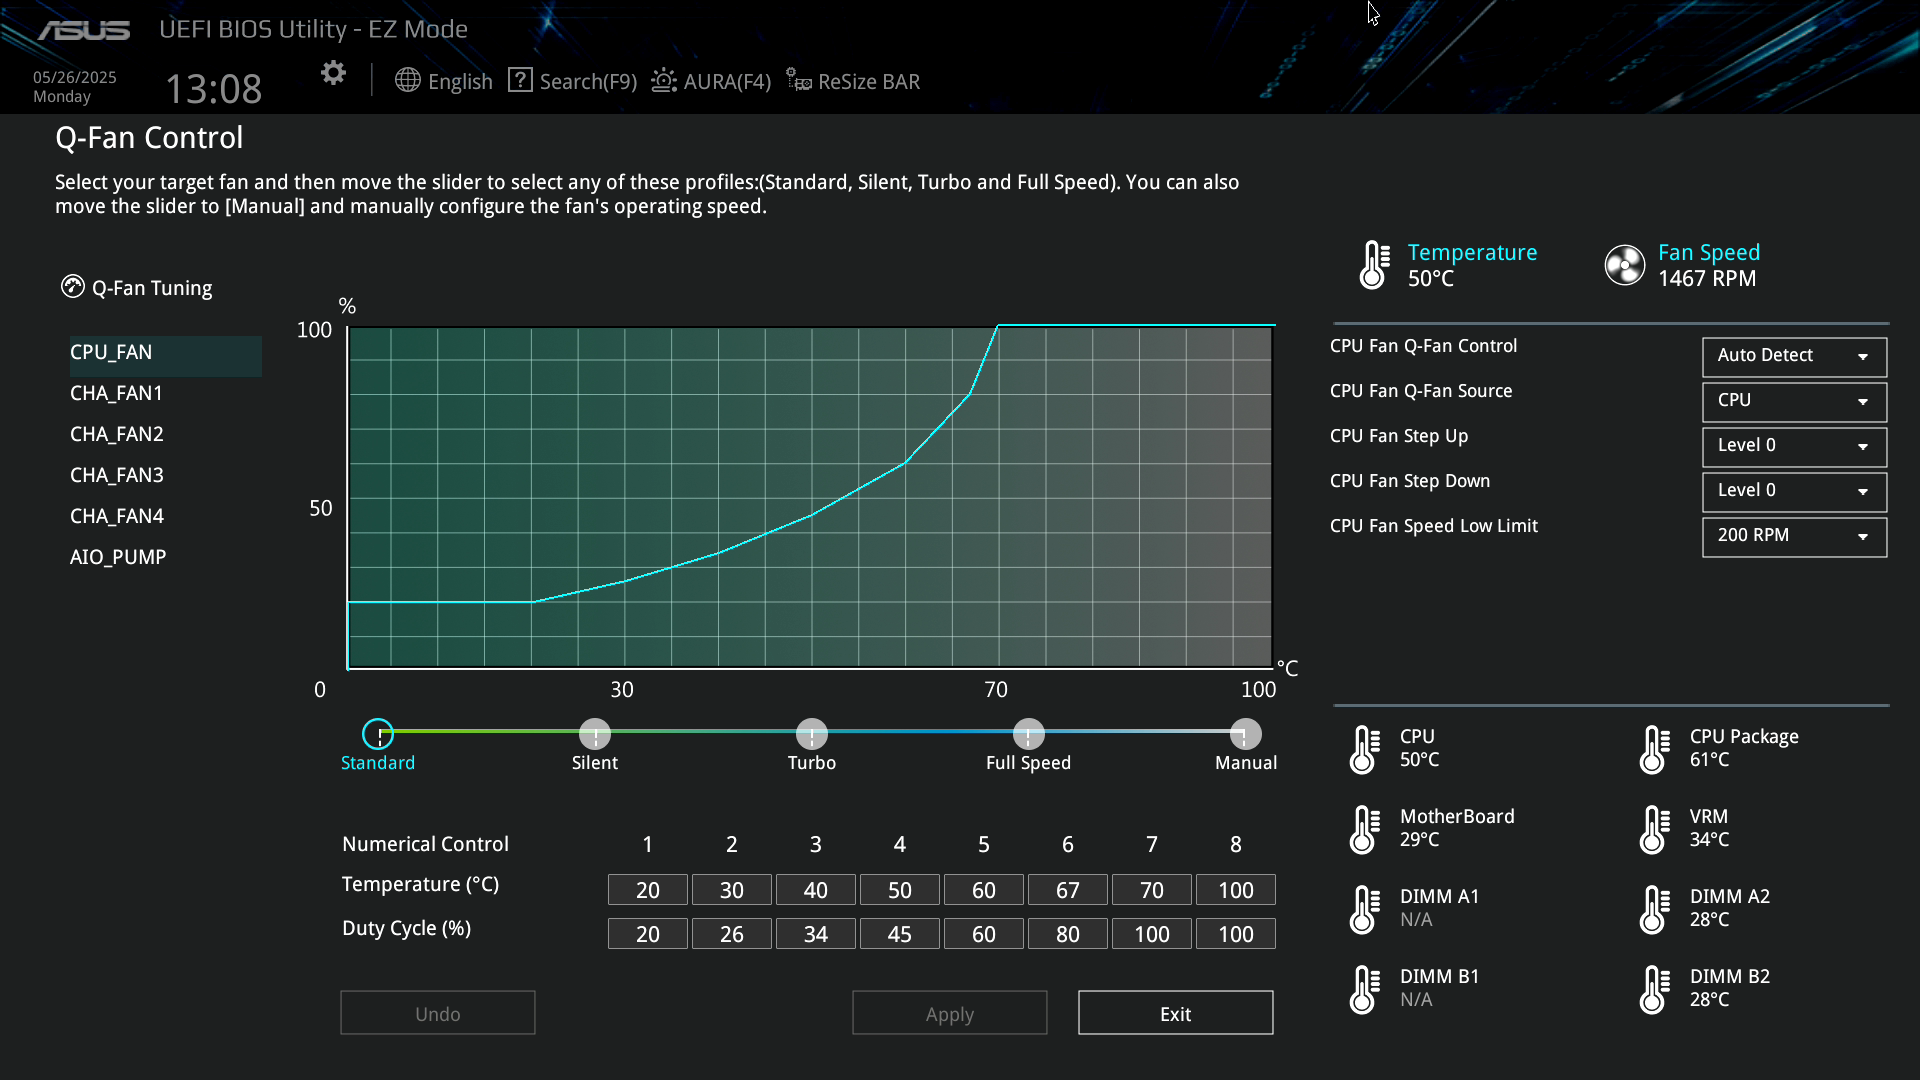
Task: Select the Silent fan profile
Action: tap(595, 734)
